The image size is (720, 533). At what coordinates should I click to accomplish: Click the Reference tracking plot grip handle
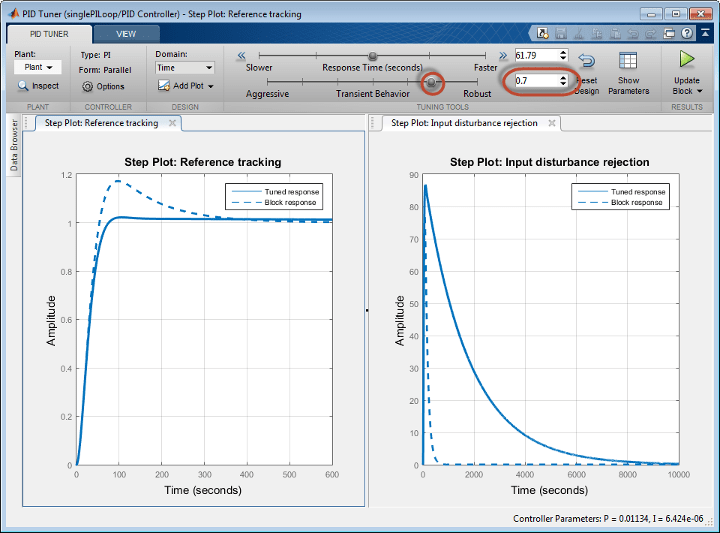27,123
